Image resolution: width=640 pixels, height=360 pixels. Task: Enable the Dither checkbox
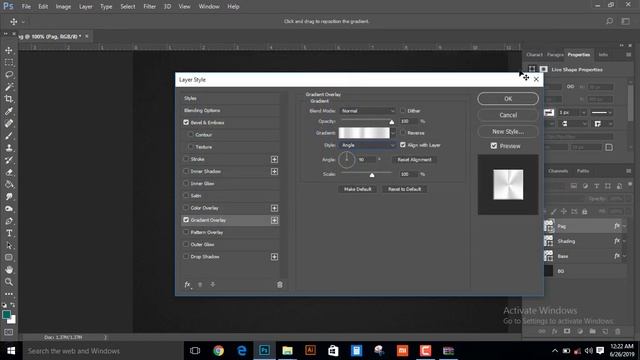pyautogui.click(x=403, y=111)
